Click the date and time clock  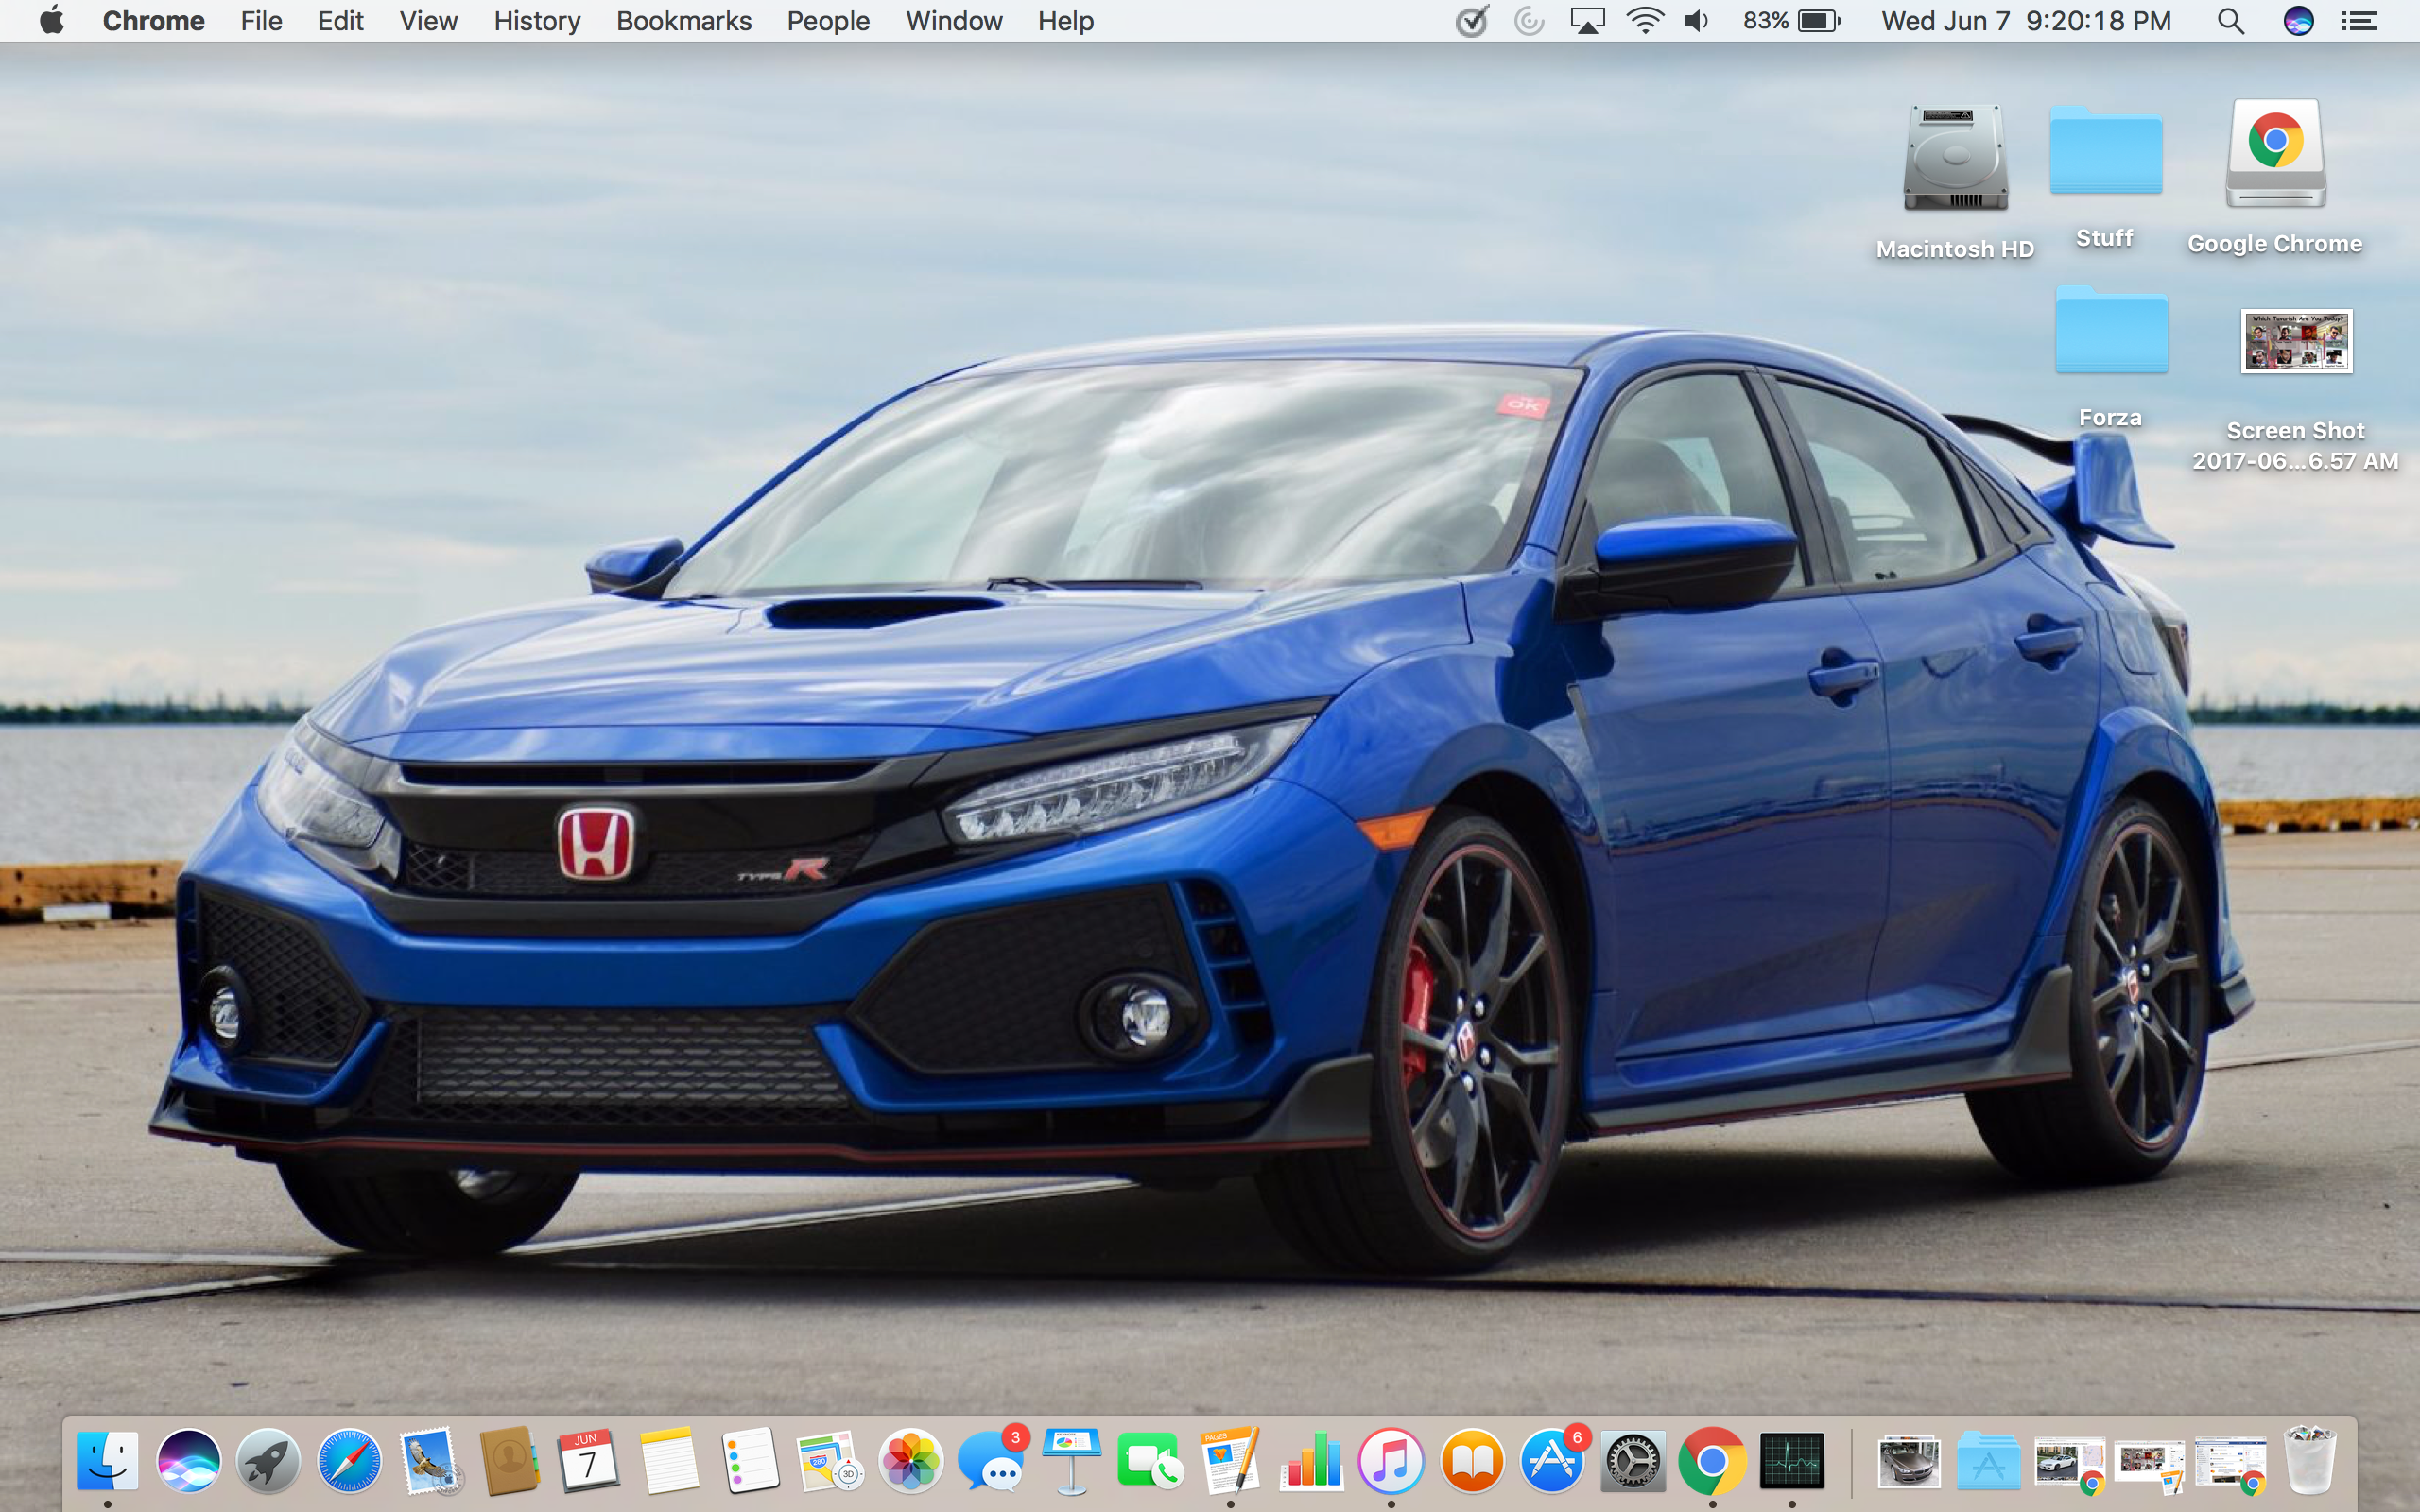click(2026, 20)
